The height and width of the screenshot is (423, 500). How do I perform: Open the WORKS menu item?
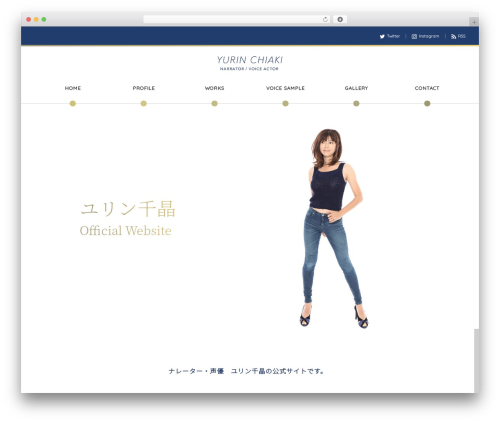[x=214, y=88]
